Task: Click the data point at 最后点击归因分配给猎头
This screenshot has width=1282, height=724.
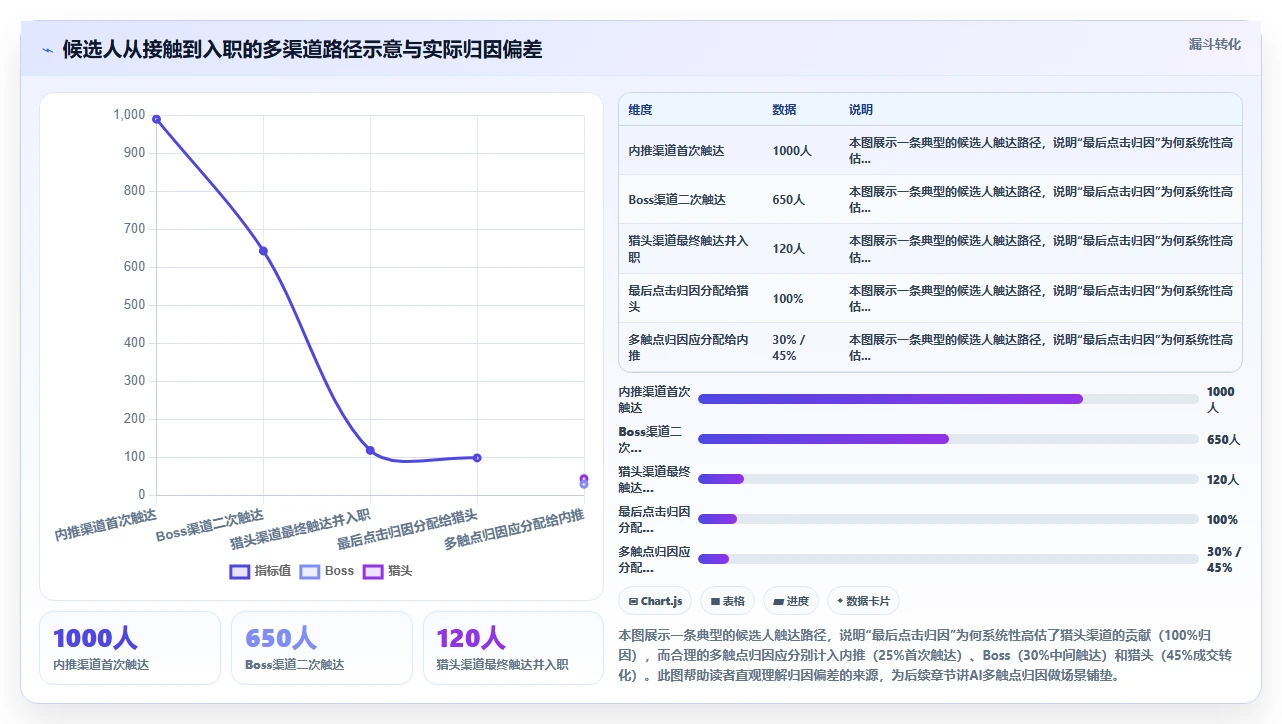Action: point(477,458)
